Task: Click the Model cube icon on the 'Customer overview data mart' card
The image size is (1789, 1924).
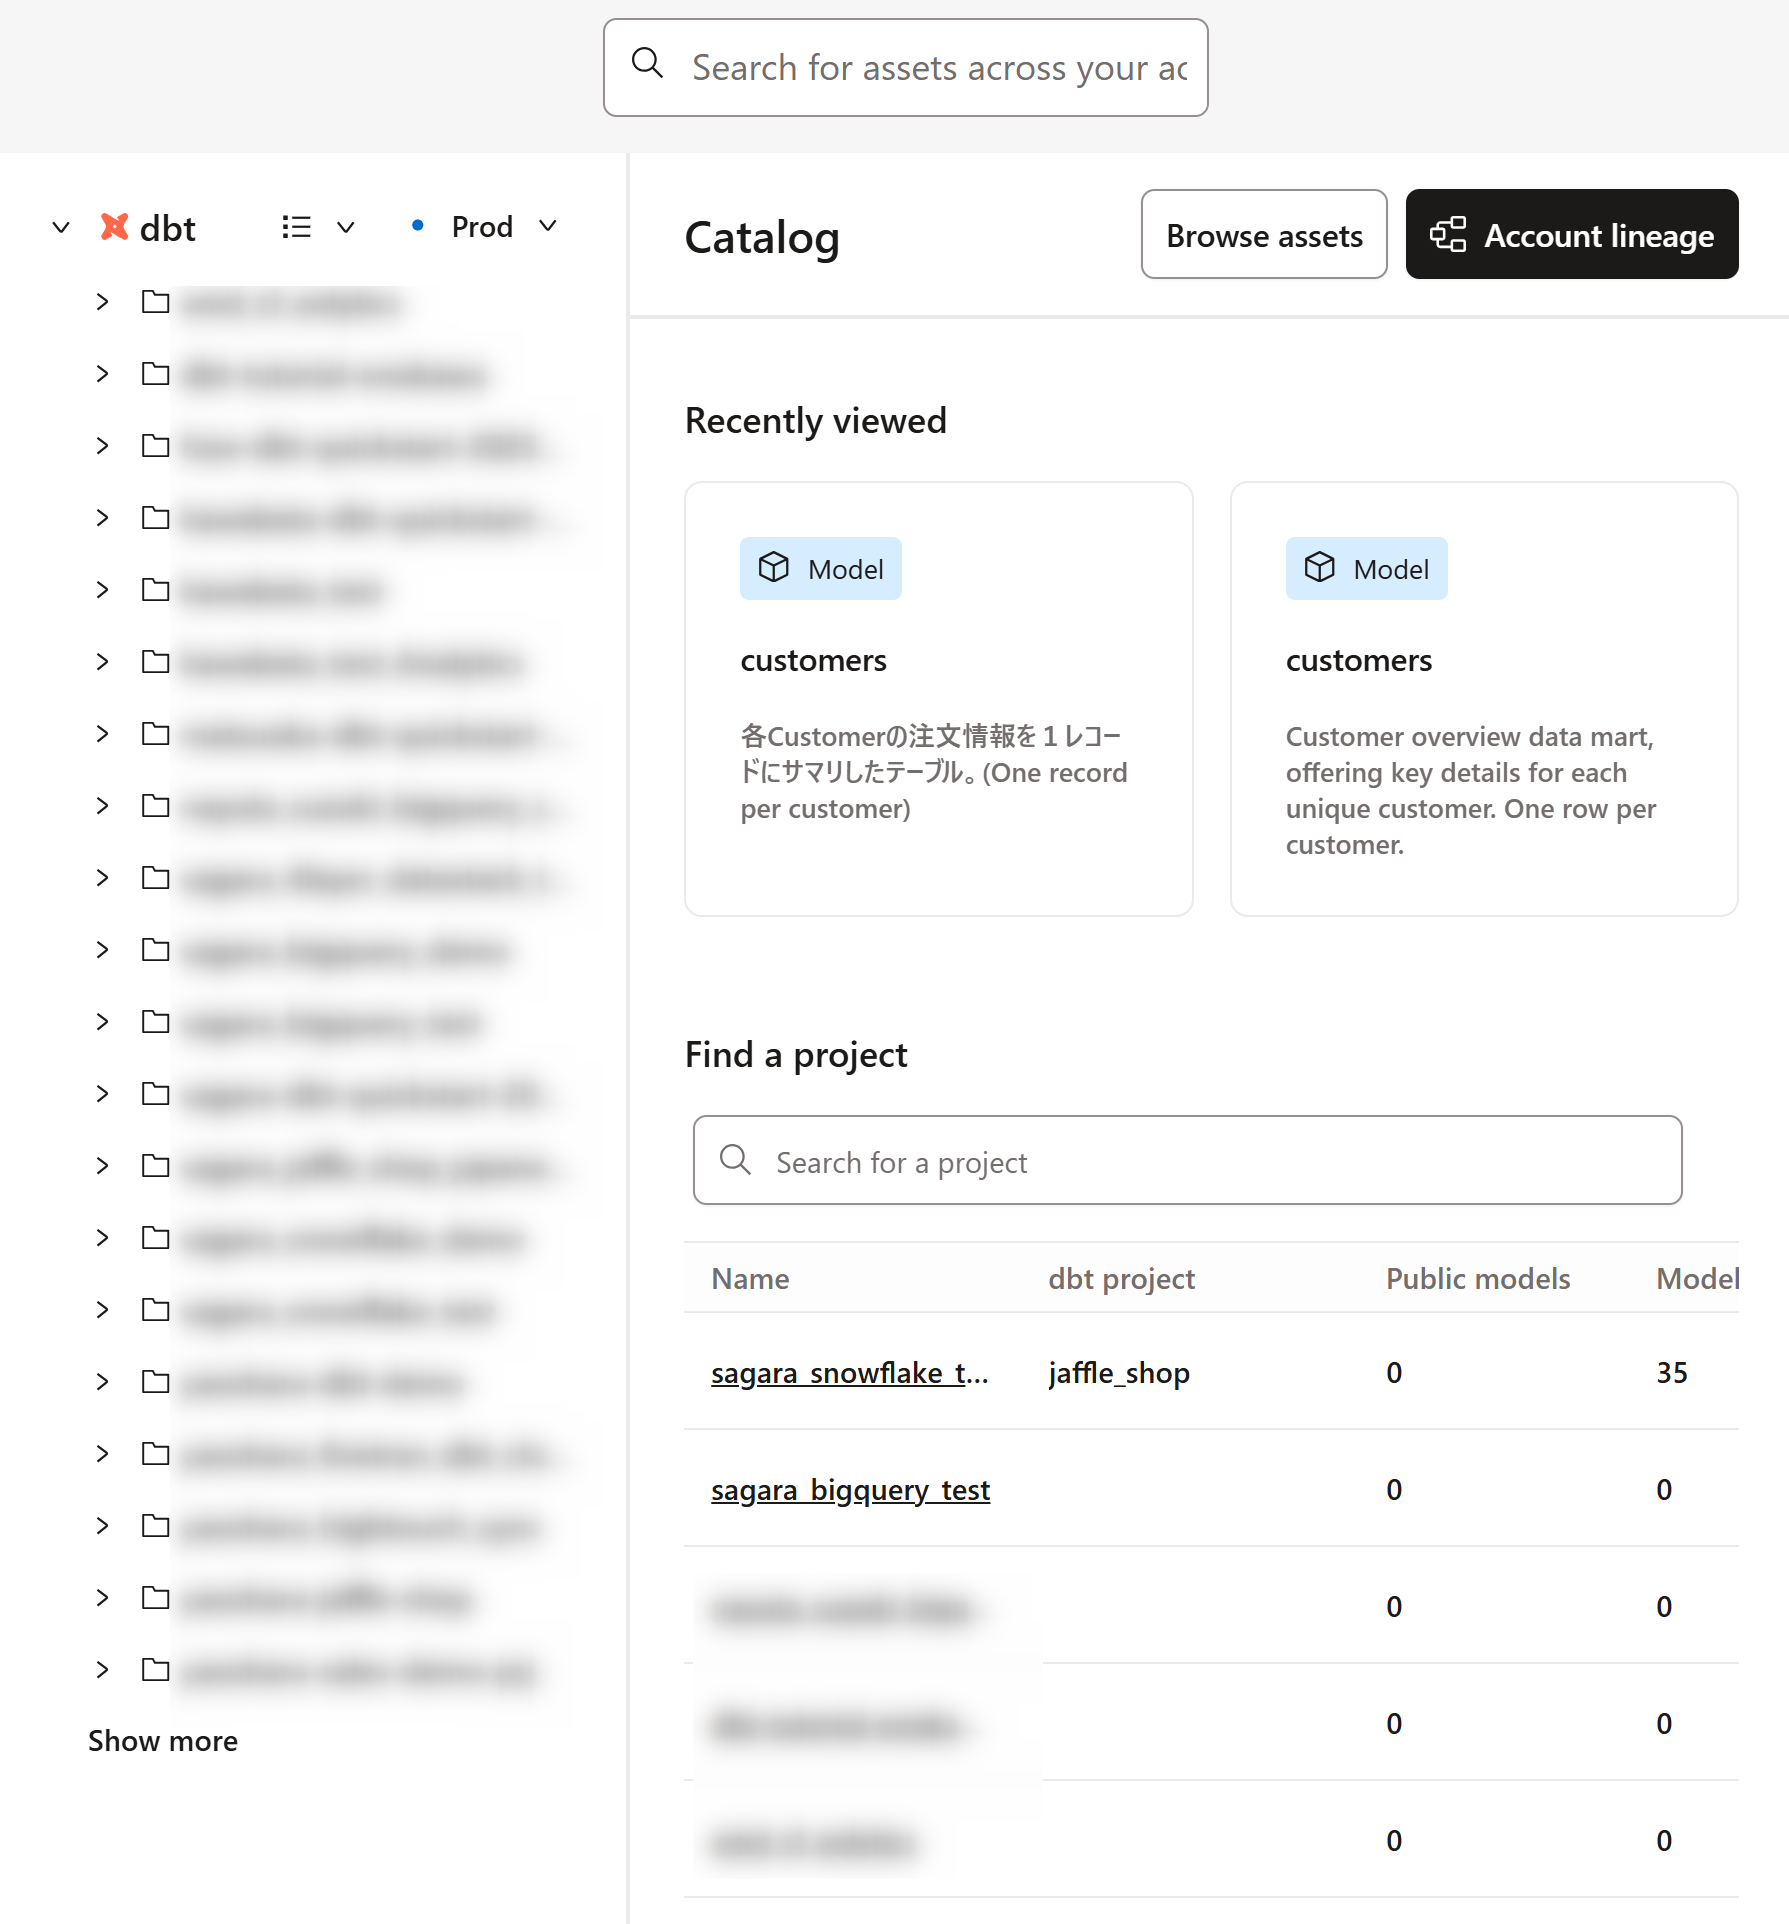Action: (1320, 568)
